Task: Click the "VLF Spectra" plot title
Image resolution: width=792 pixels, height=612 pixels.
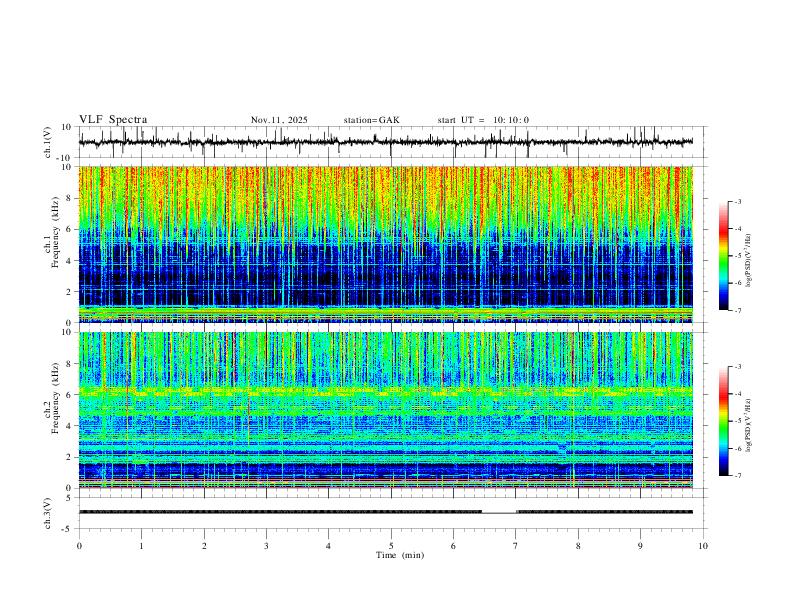Action: click(113, 120)
